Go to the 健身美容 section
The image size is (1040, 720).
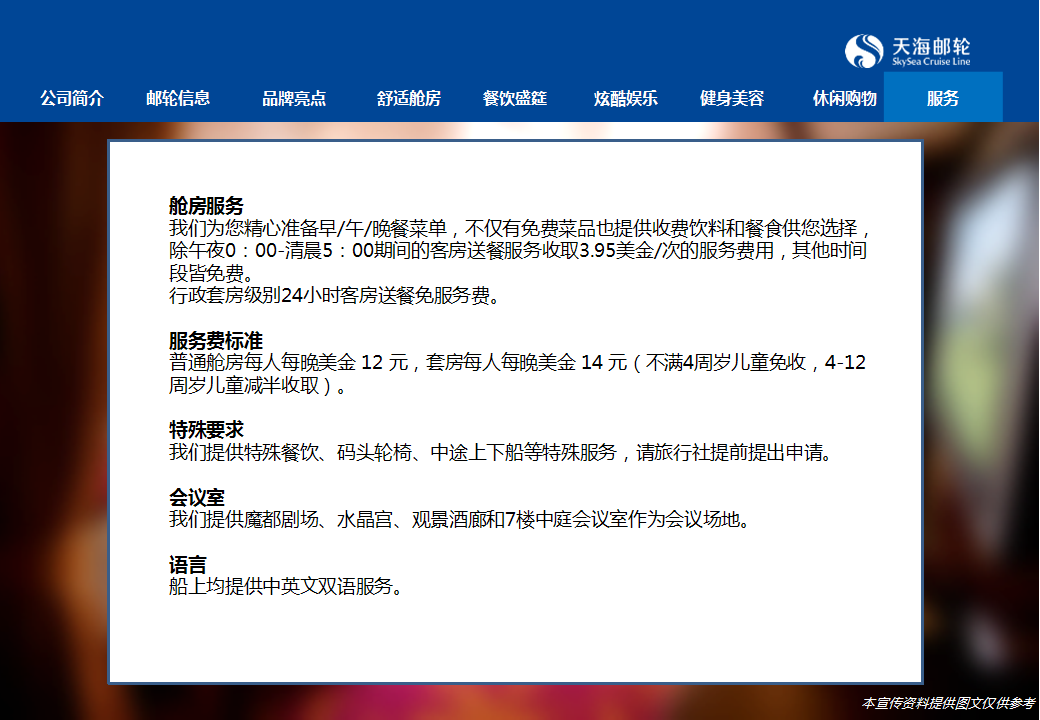coord(732,99)
